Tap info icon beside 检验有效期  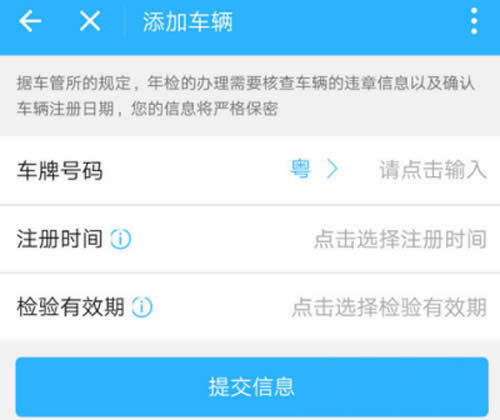coord(142,307)
